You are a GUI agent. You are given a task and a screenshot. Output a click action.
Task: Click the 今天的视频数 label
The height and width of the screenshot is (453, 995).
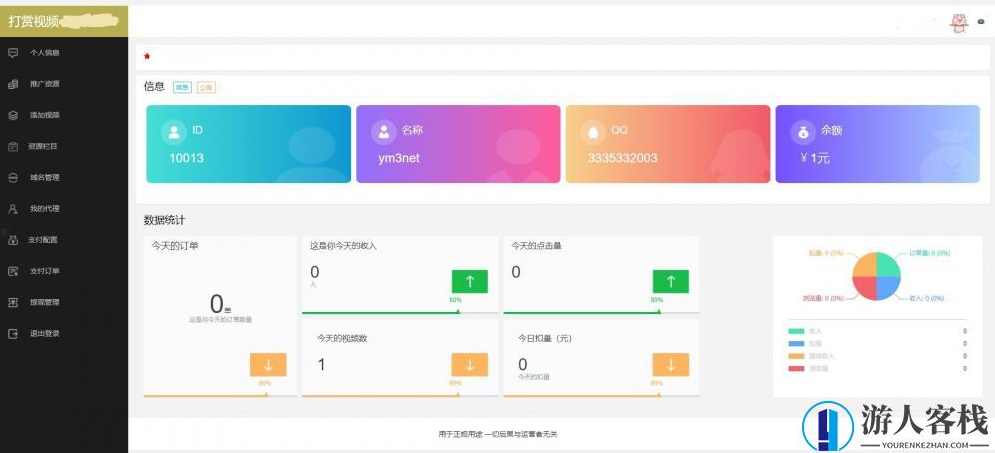coord(342,339)
